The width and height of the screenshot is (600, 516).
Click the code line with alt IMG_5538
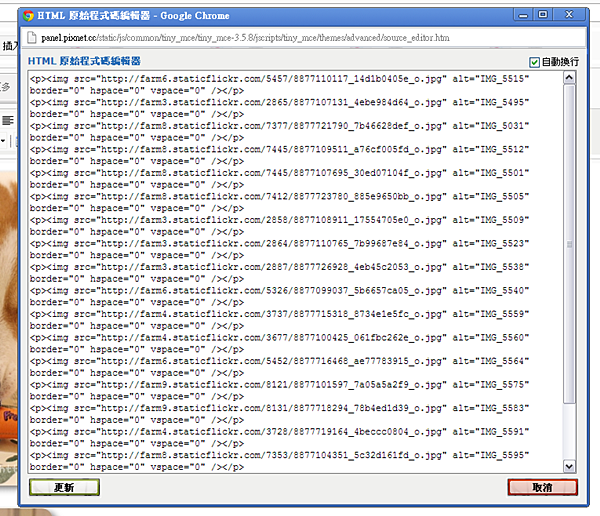pyautogui.click(x=279, y=267)
